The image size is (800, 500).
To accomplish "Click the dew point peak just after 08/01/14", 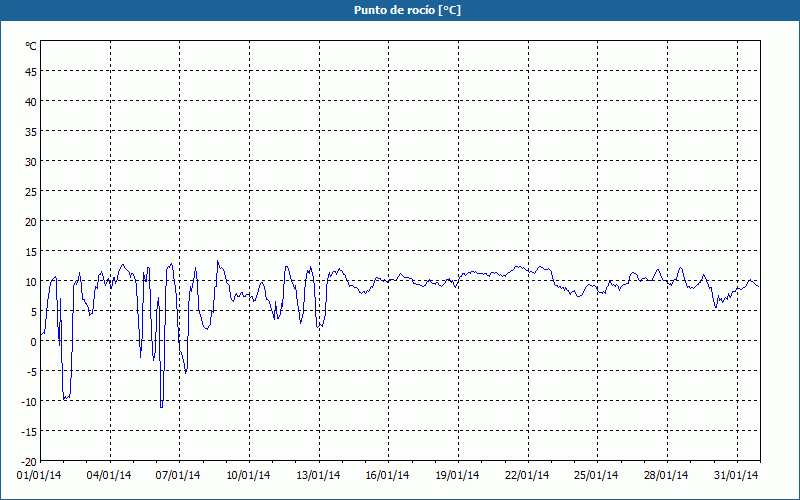I will [x=217, y=261].
